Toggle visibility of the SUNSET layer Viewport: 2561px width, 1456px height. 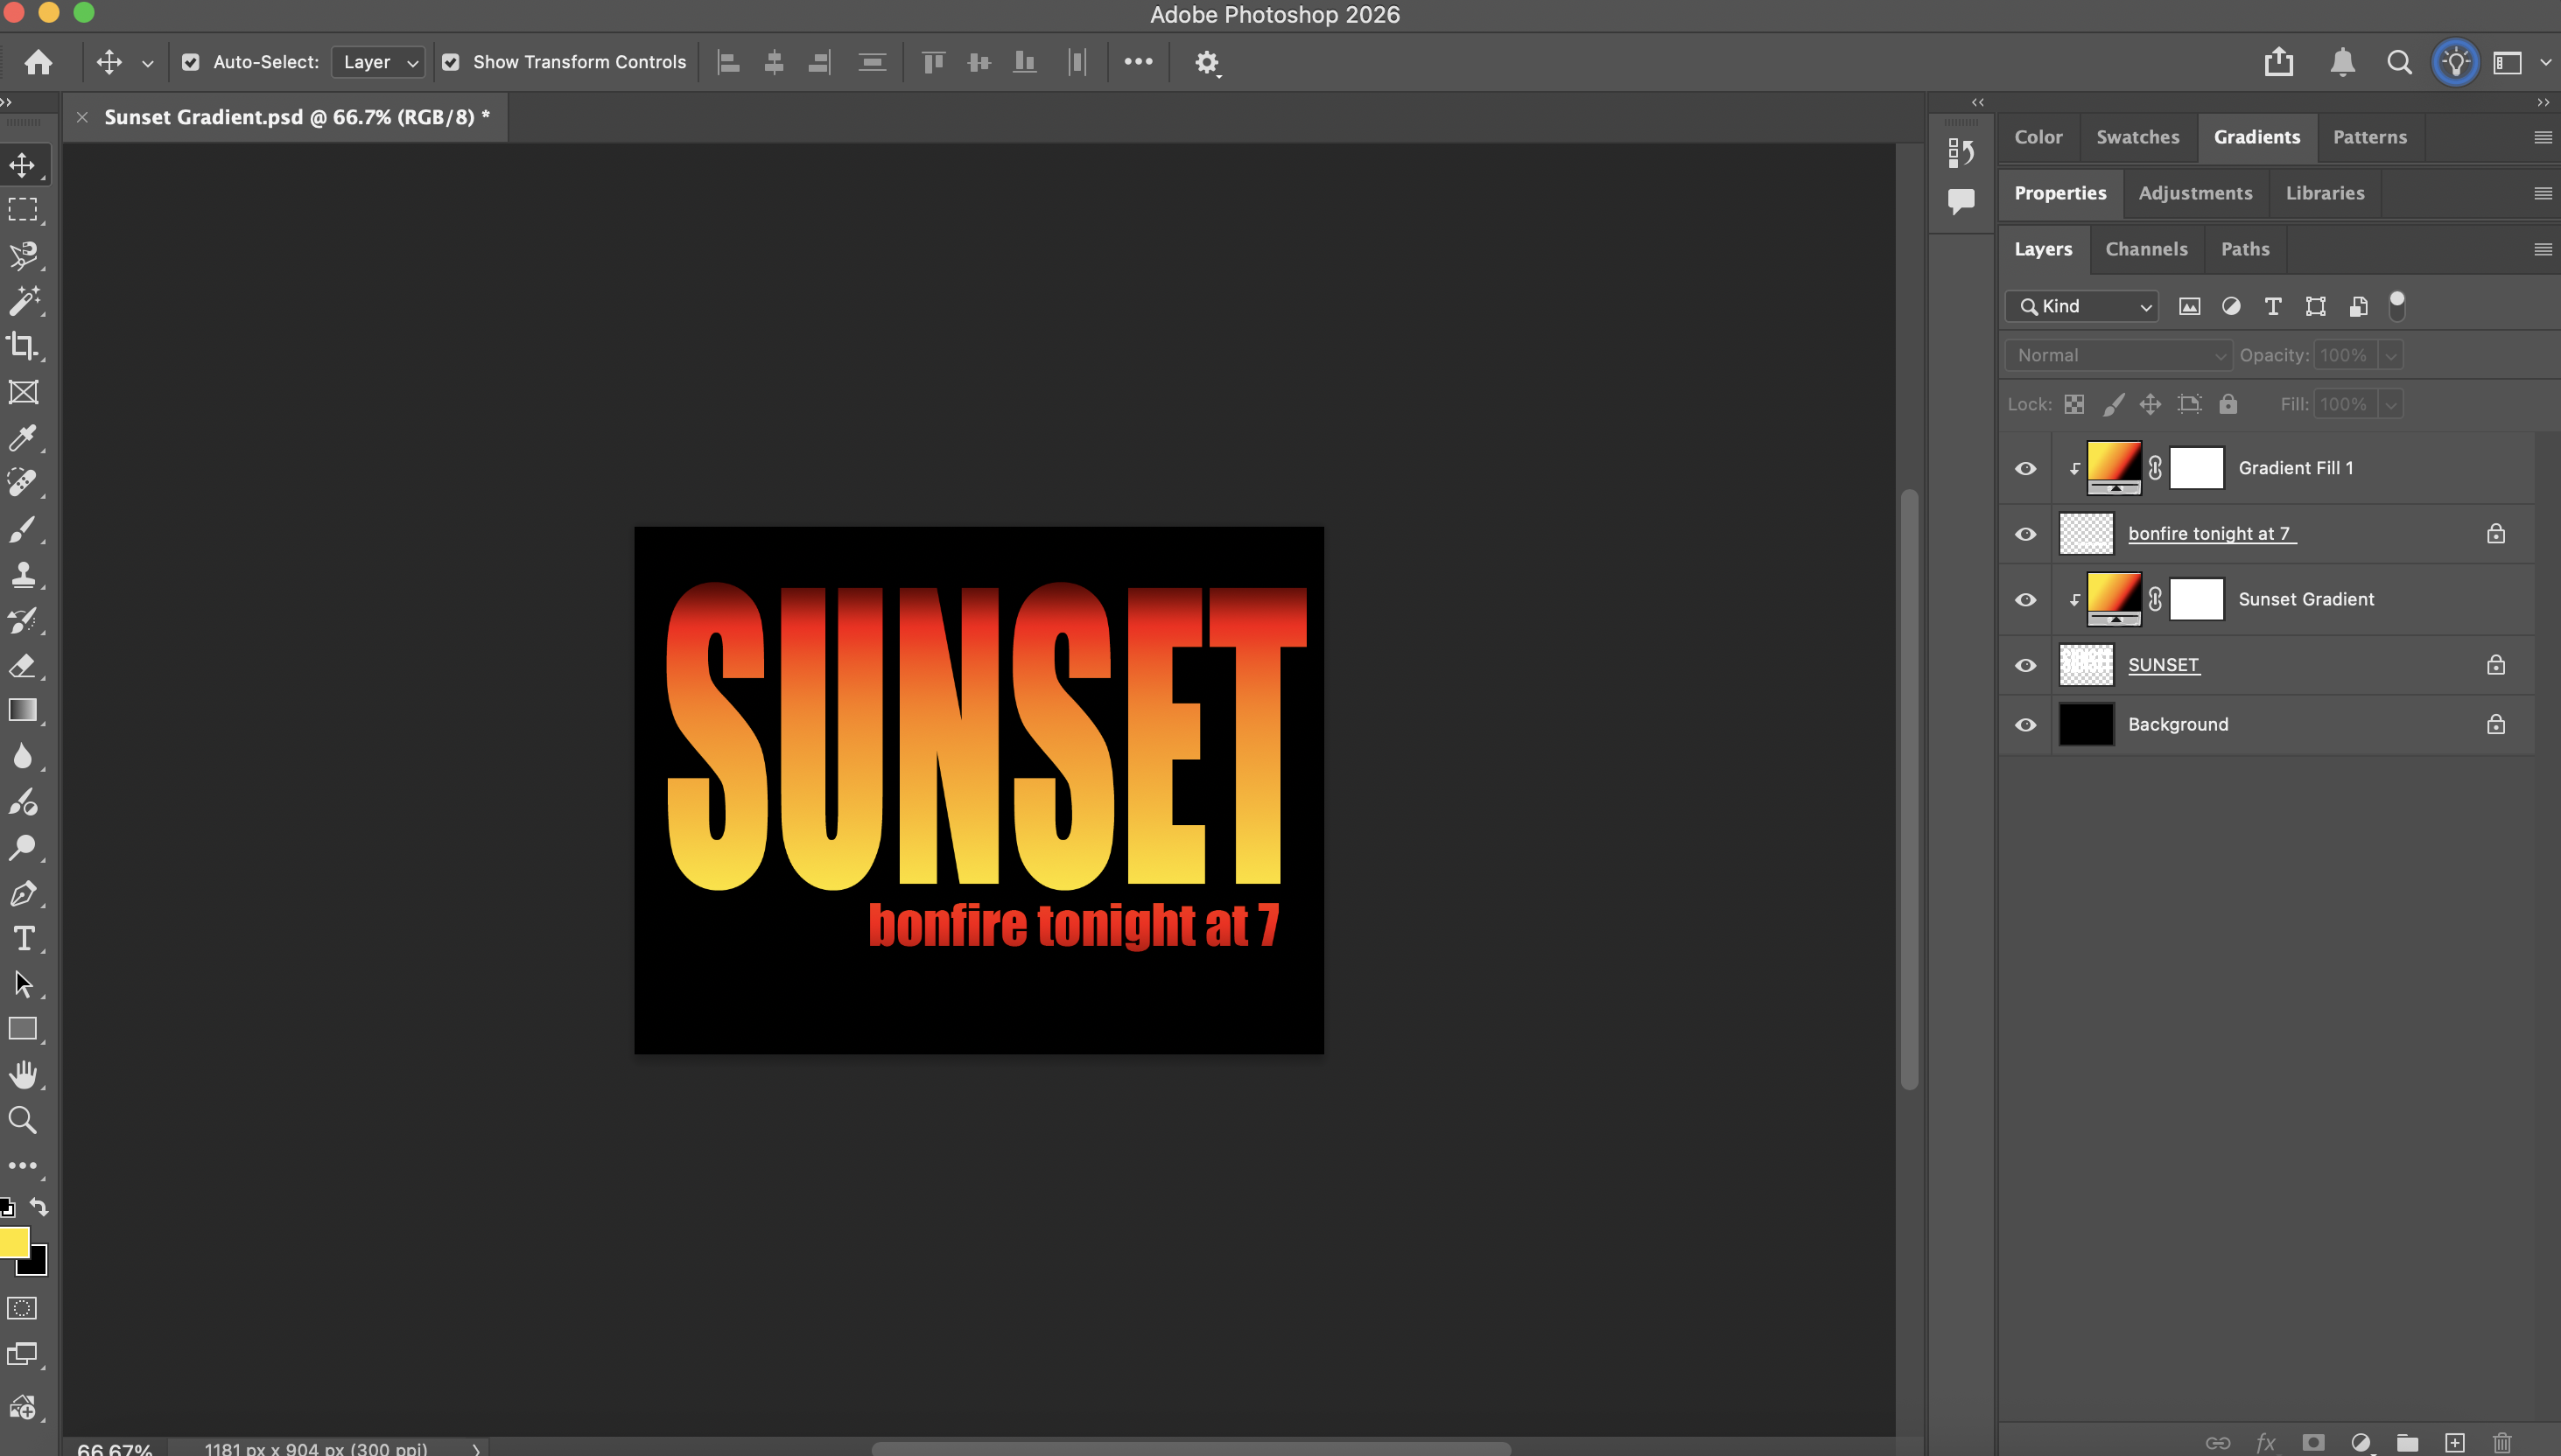(2025, 665)
